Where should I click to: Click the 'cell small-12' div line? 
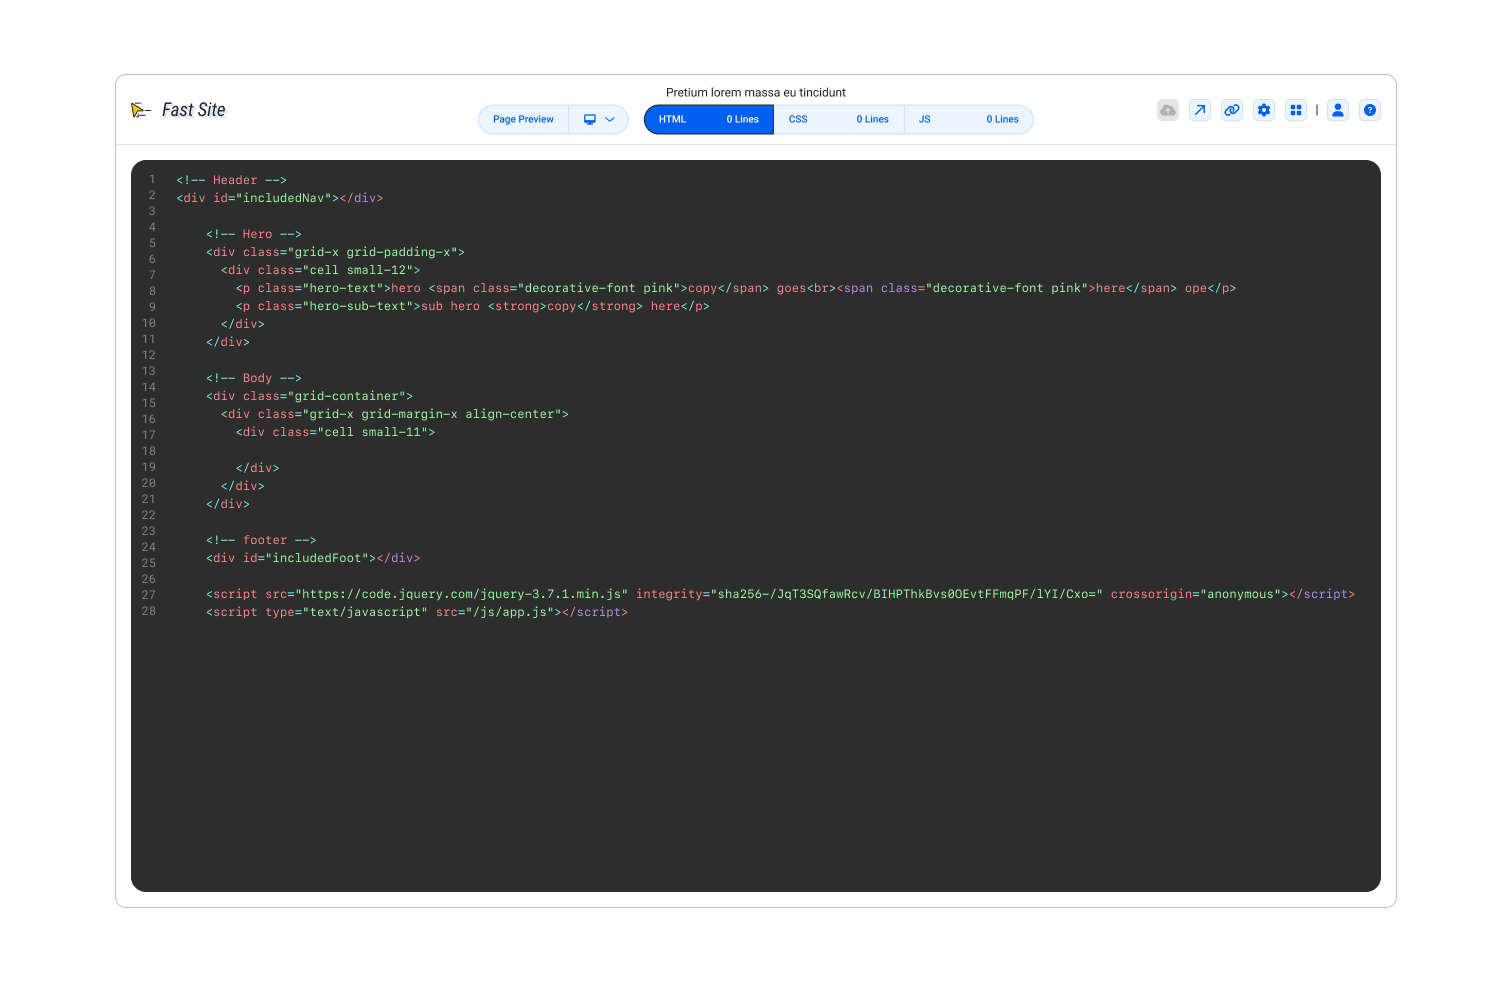pyautogui.click(x=321, y=270)
